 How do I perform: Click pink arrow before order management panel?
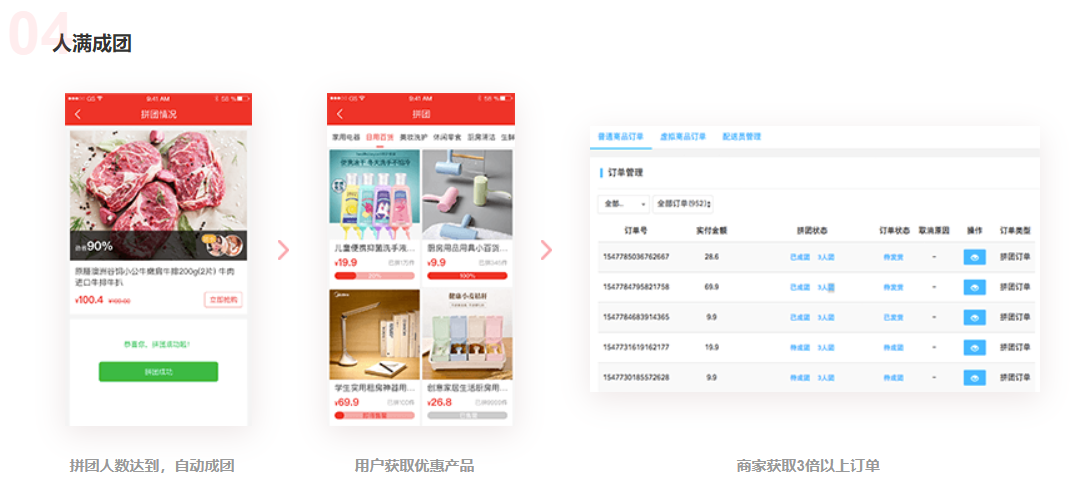coord(546,250)
